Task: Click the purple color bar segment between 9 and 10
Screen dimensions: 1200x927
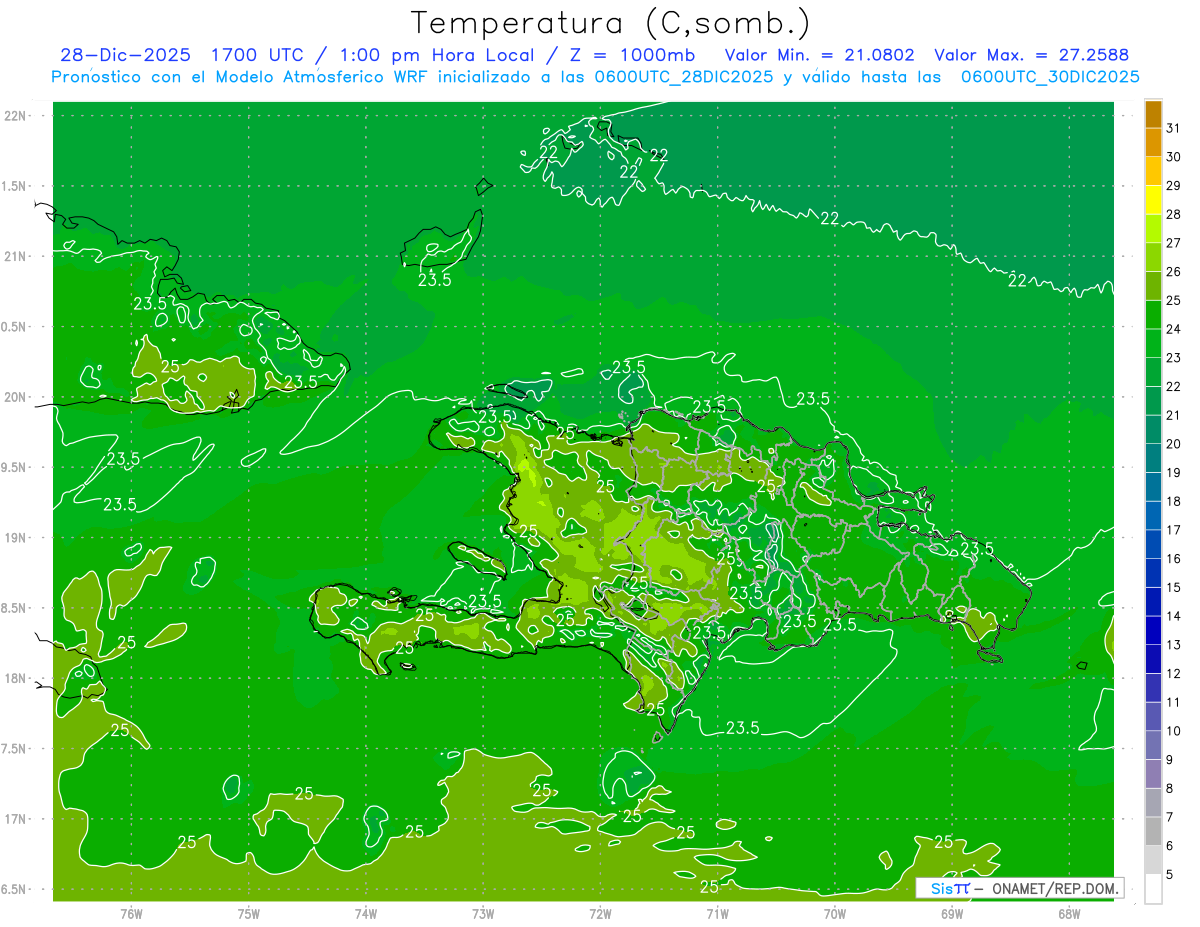Action: pos(1153,745)
